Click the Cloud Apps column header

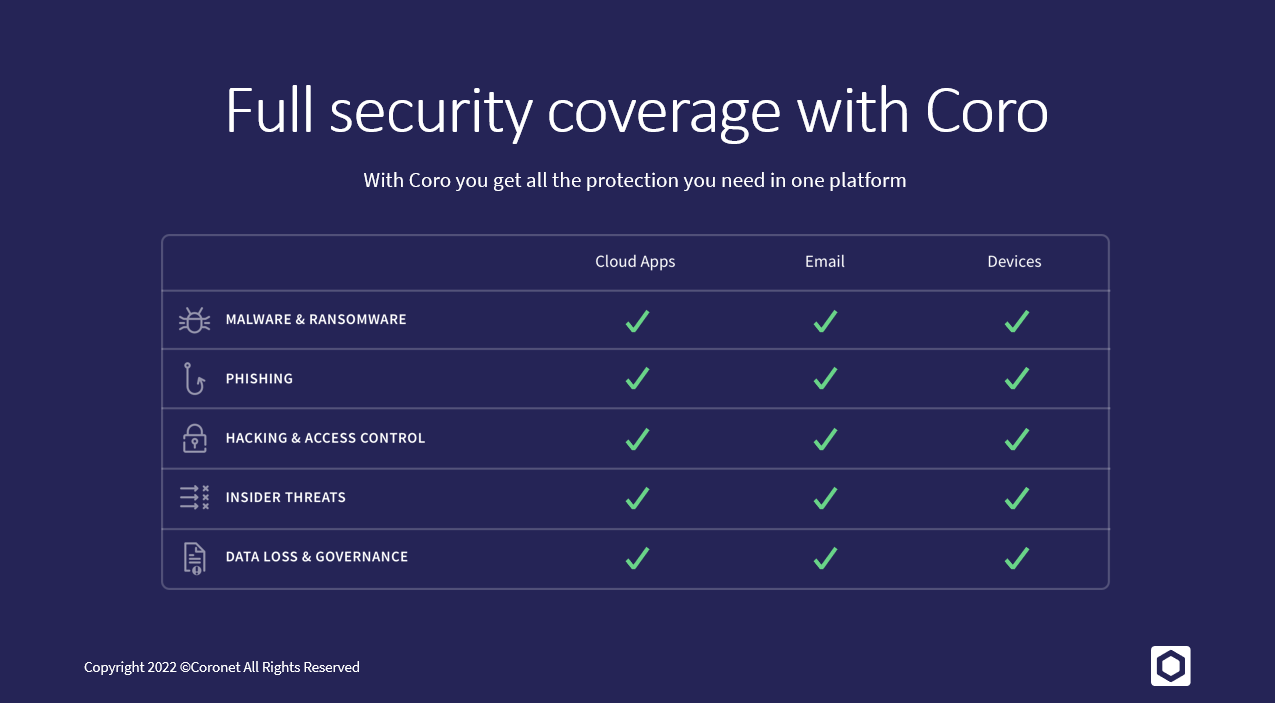tap(635, 261)
